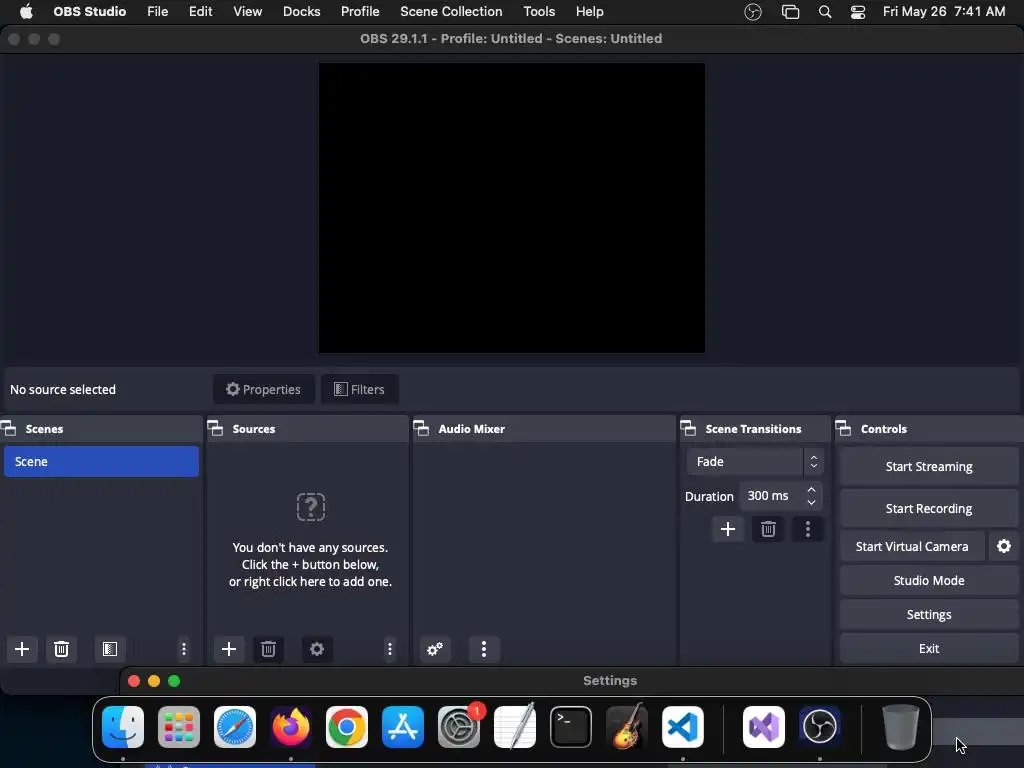The image size is (1024, 768).
Task: Click OBS status icon in menu bar
Action: point(753,12)
